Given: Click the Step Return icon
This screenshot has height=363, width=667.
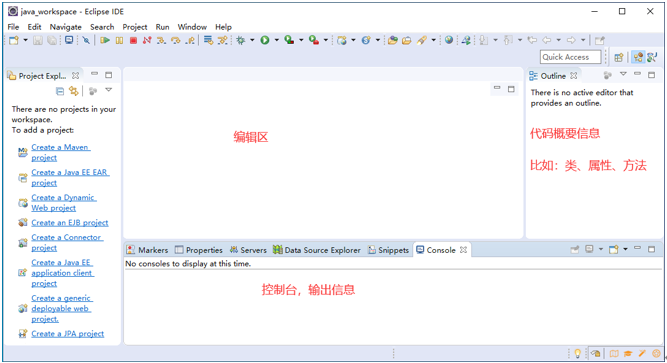Looking at the screenshot, I should 191,40.
